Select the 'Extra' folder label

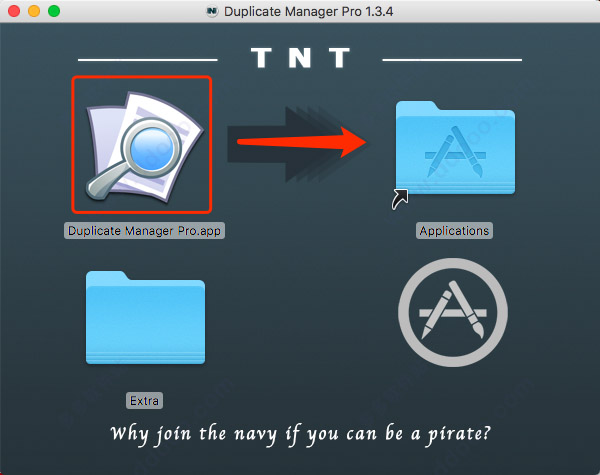[144, 401]
